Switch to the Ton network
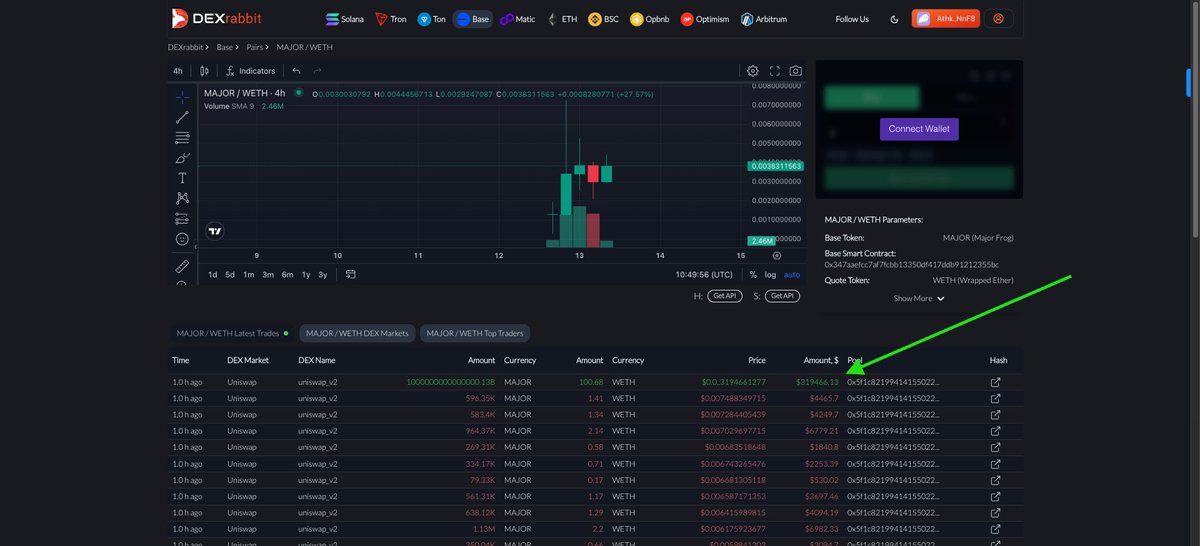 (433, 19)
